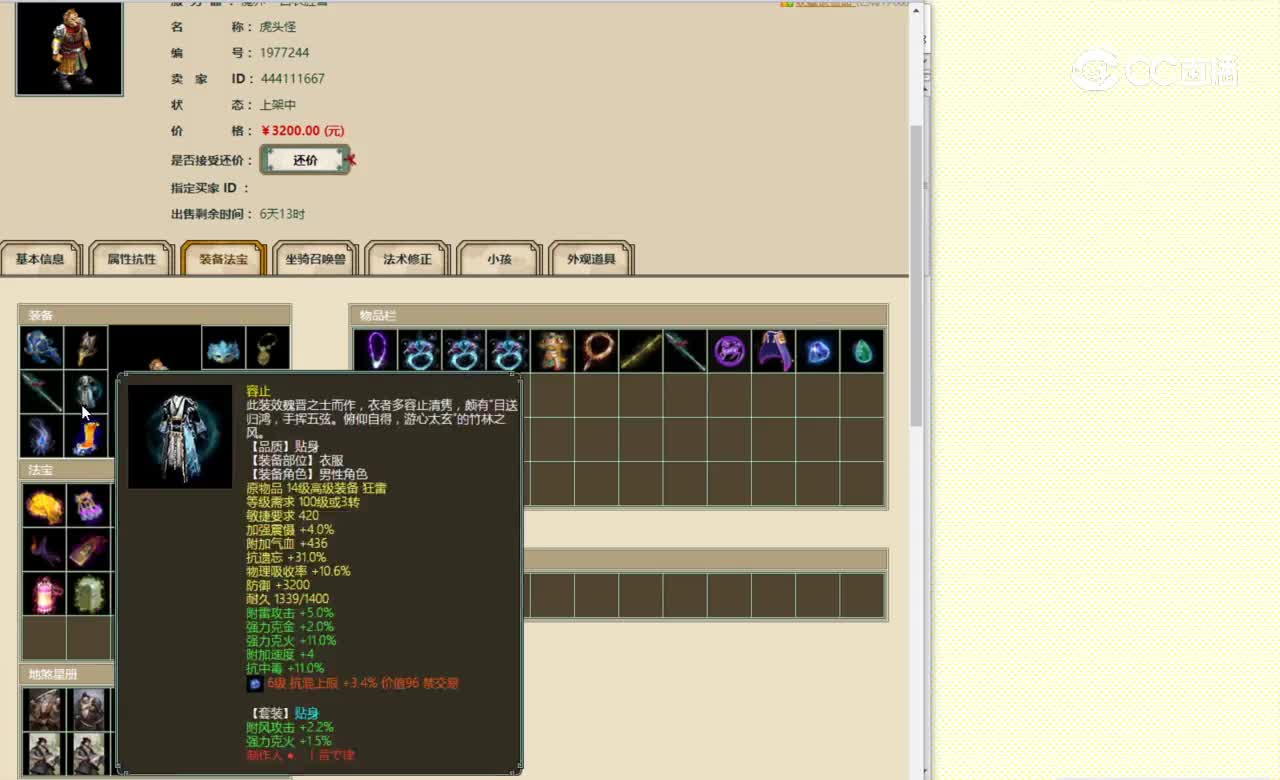
Task: Select the green spear in 物品栏
Action: pyautogui.click(x=684, y=351)
